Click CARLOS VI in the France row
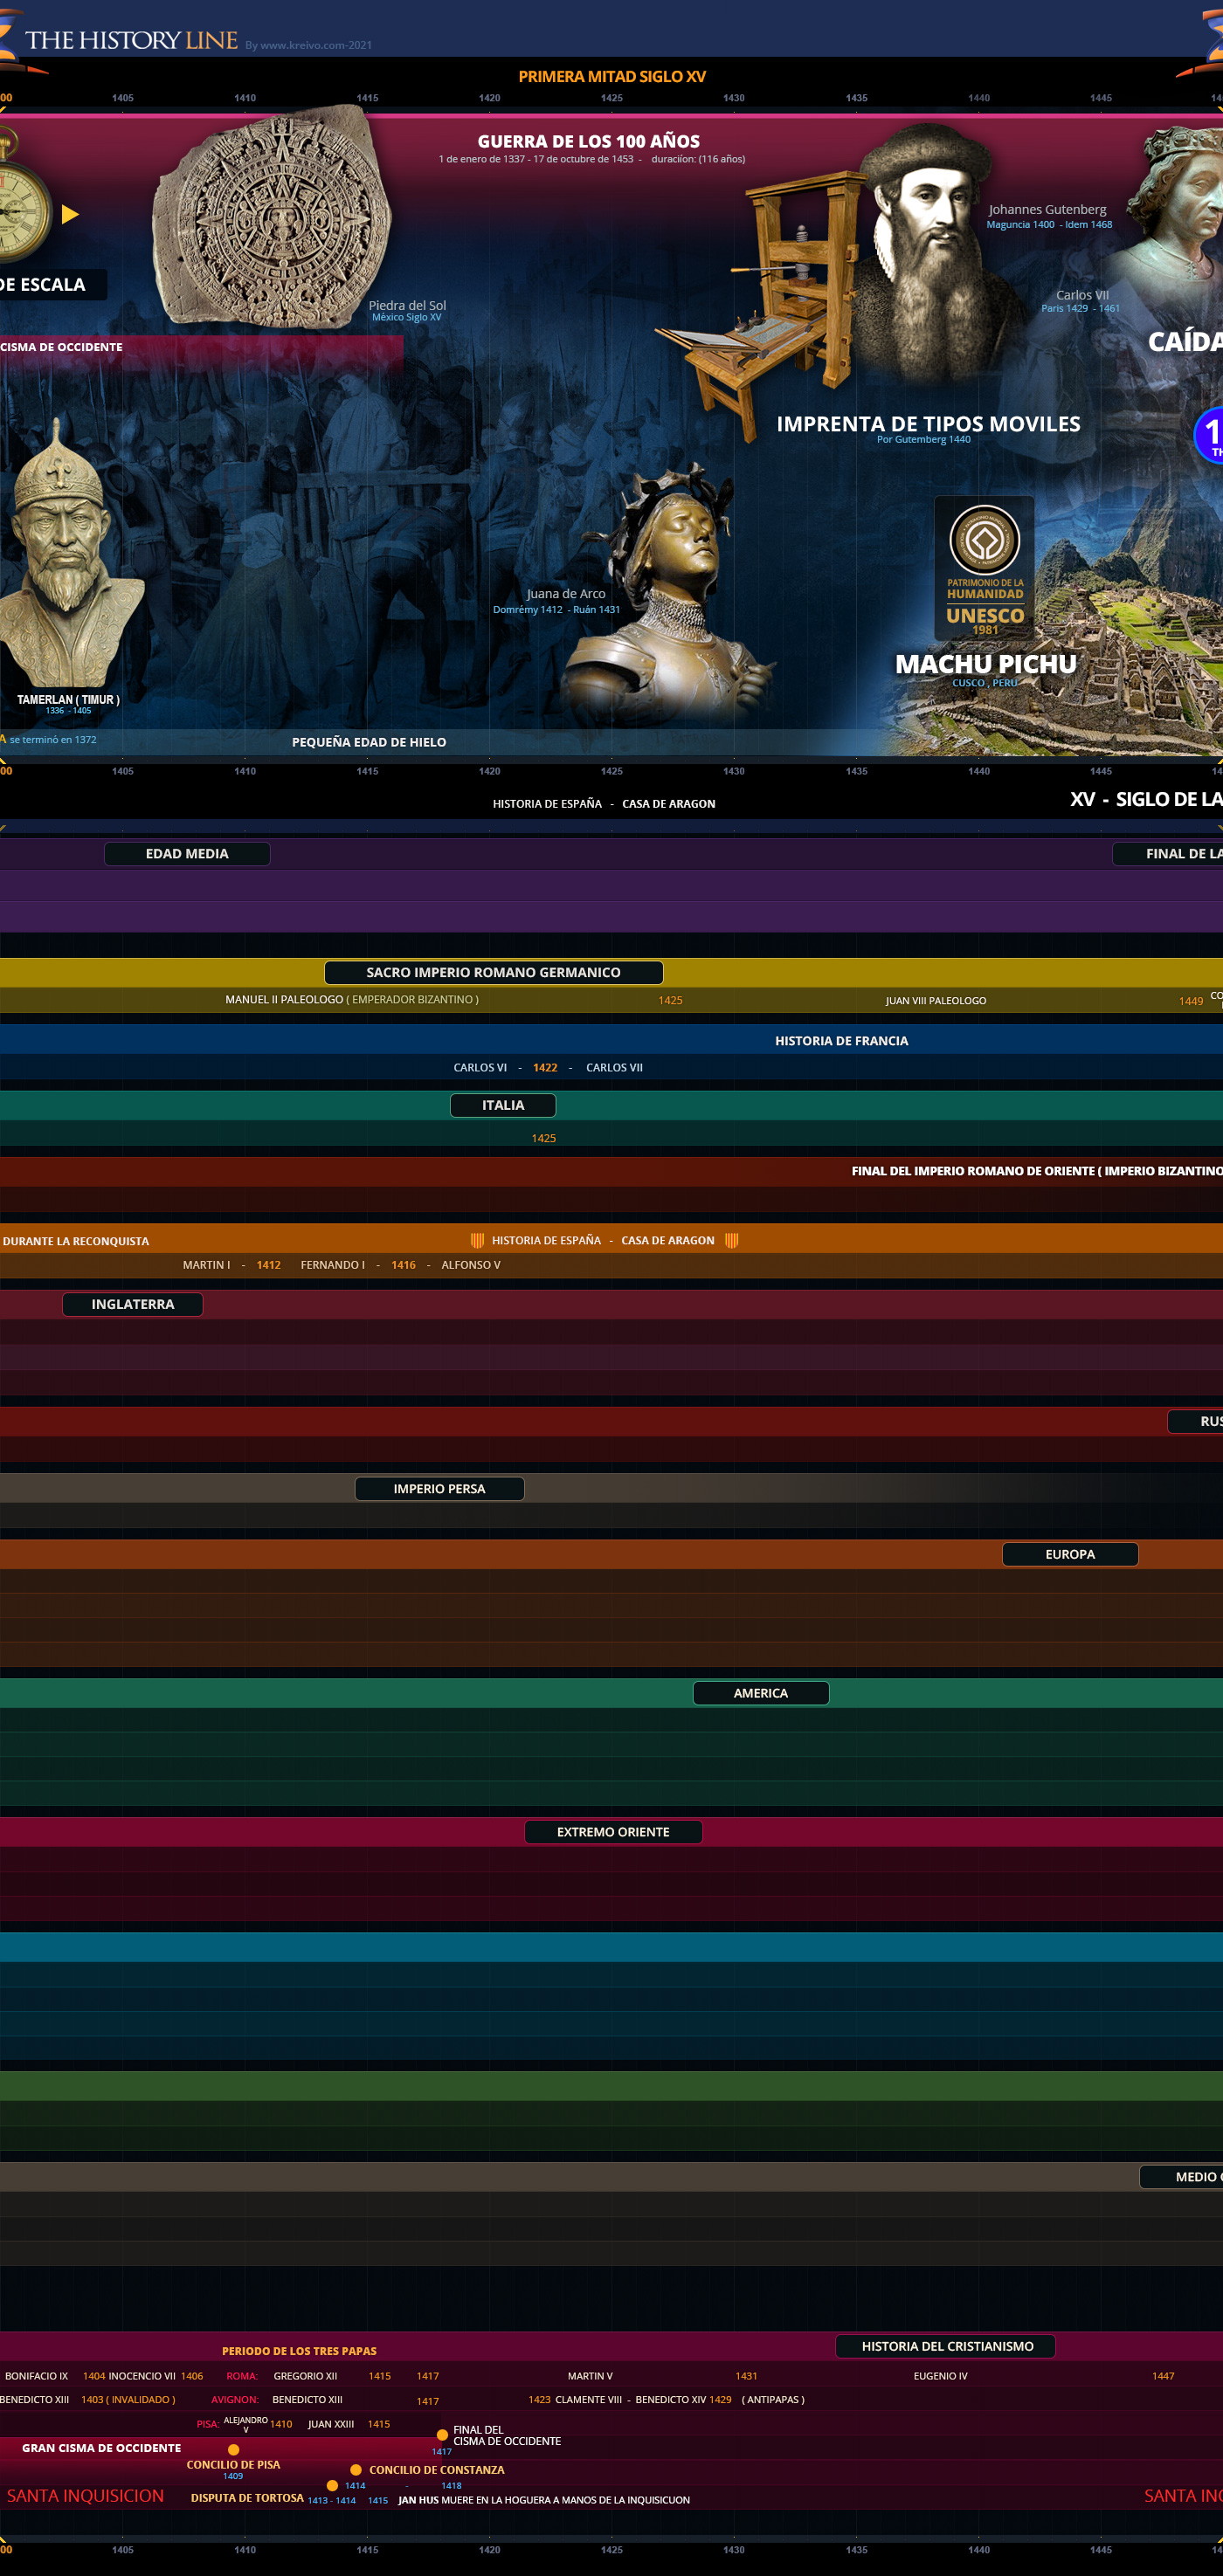Image resolution: width=1223 pixels, height=2576 pixels. coord(480,1068)
